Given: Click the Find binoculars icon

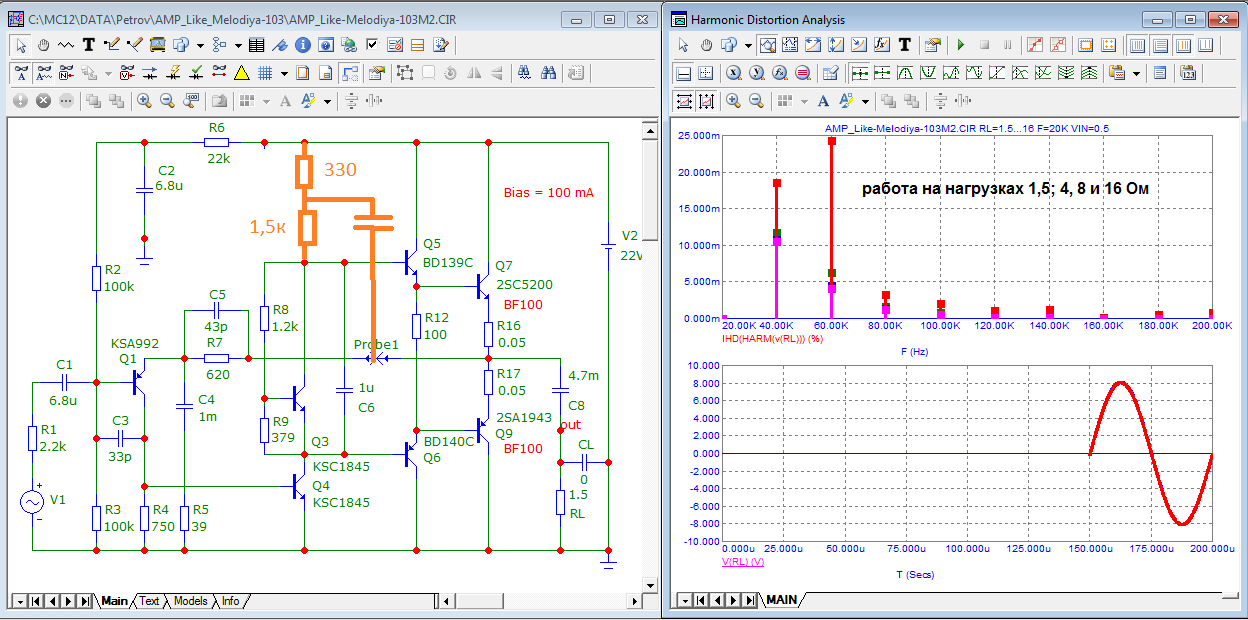Looking at the screenshot, I should click(x=549, y=73).
